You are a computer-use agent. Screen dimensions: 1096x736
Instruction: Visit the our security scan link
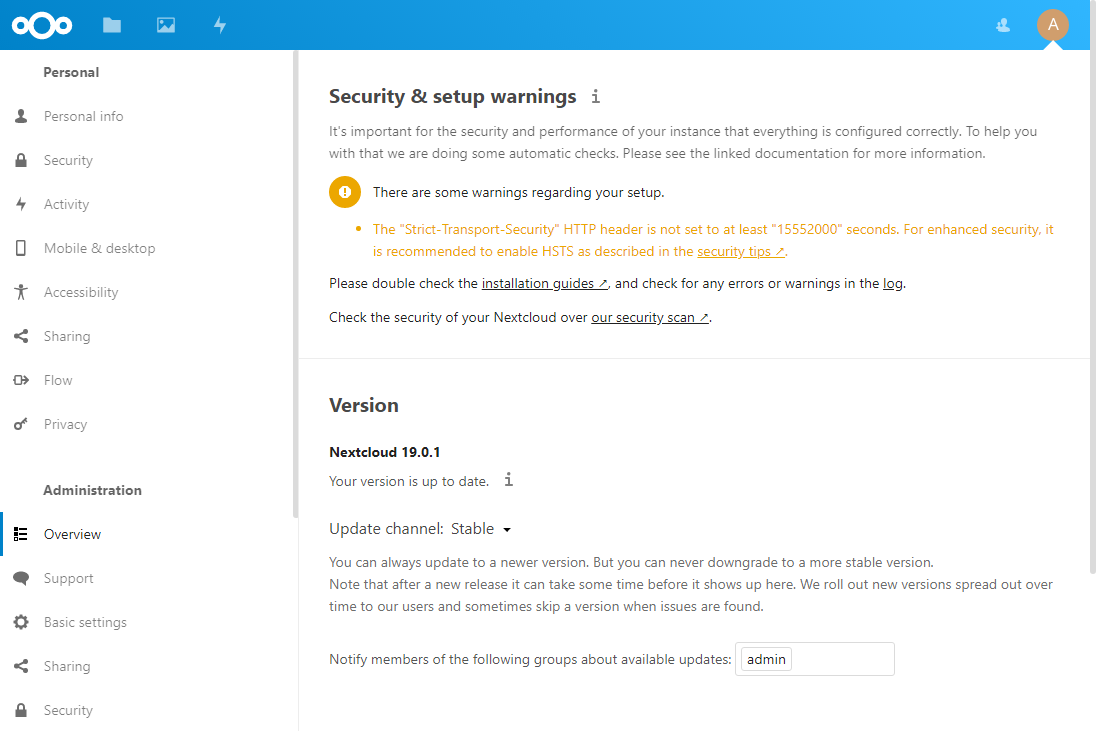[x=650, y=318]
